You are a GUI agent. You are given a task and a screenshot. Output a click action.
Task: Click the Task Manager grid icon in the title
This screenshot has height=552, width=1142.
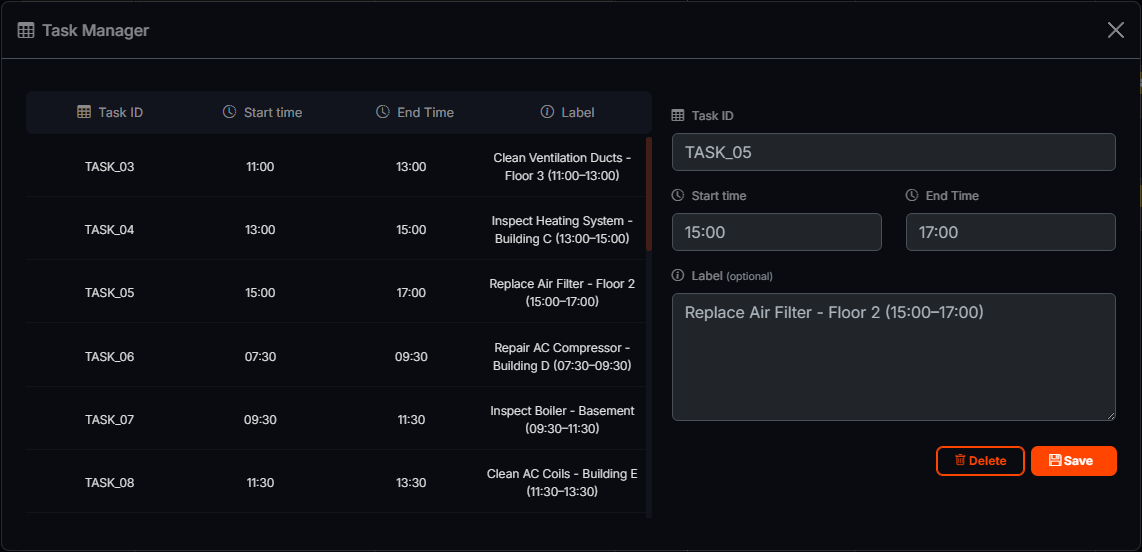(26, 30)
